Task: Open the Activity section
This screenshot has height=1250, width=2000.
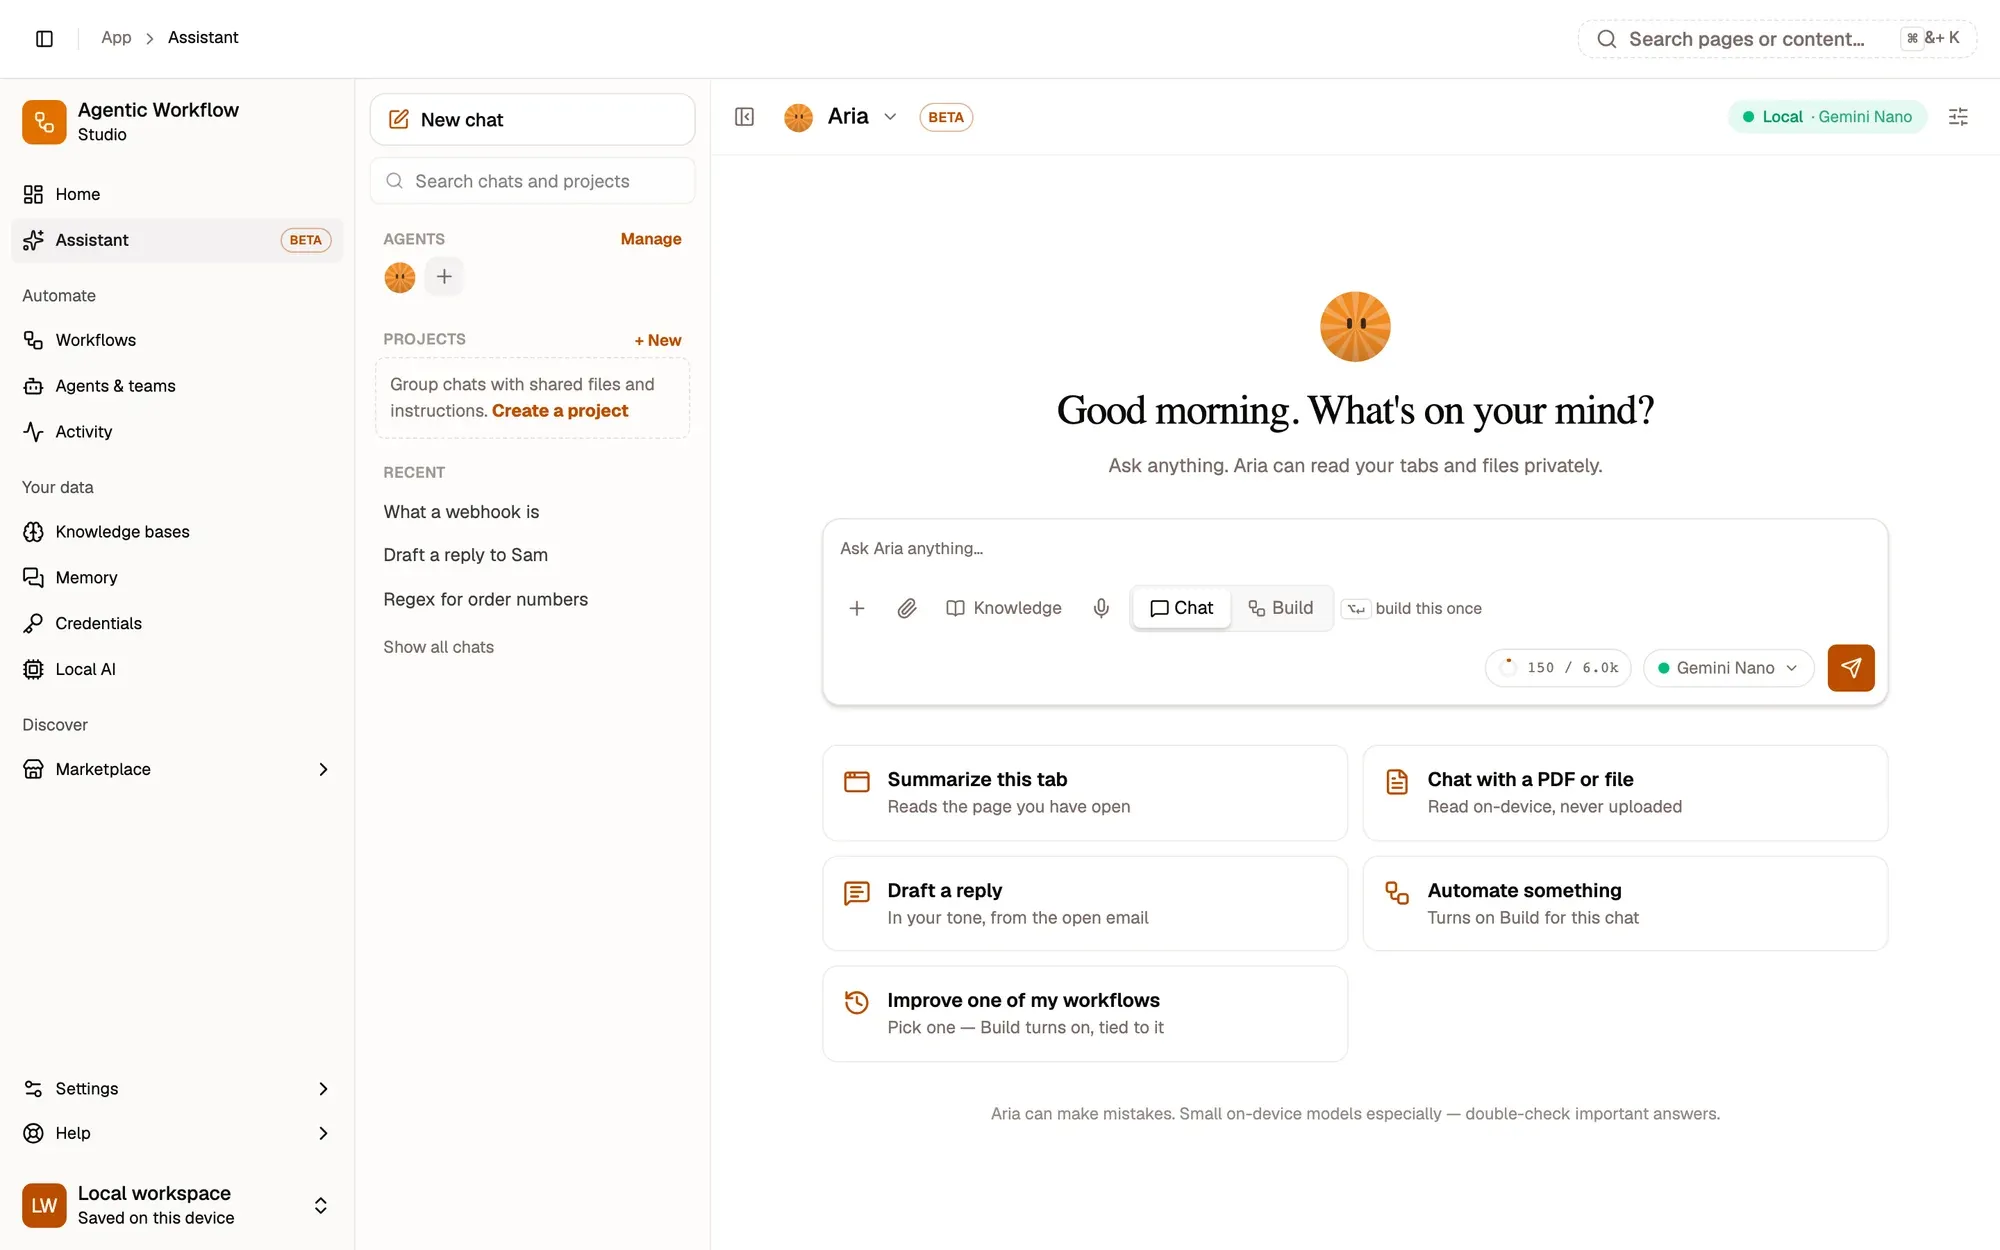Action: pyautogui.click(x=177, y=432)
